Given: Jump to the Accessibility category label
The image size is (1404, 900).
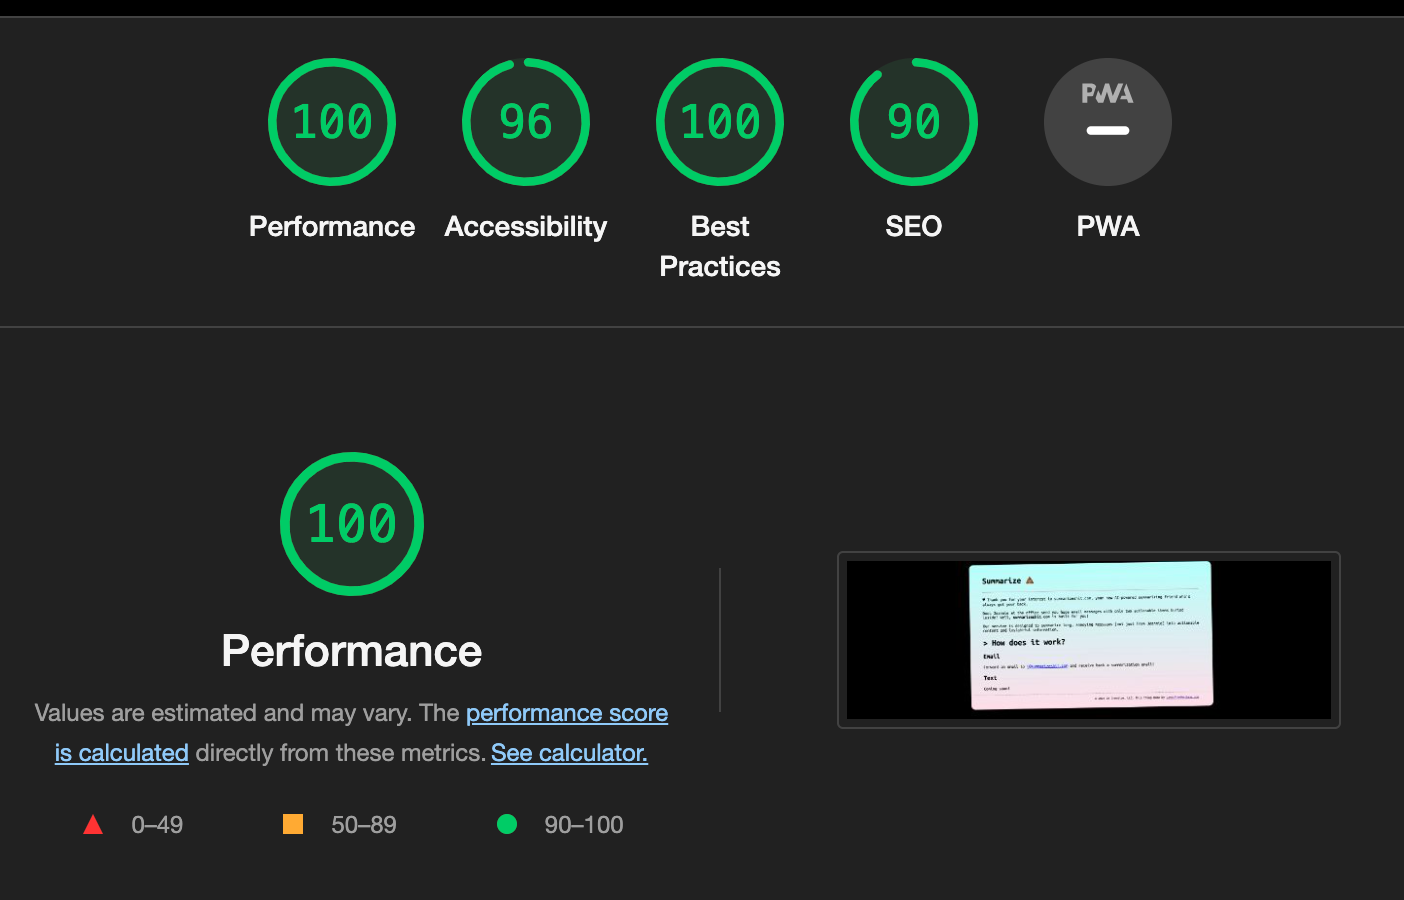Looking at the screenshot, I should tap(526, 227).
